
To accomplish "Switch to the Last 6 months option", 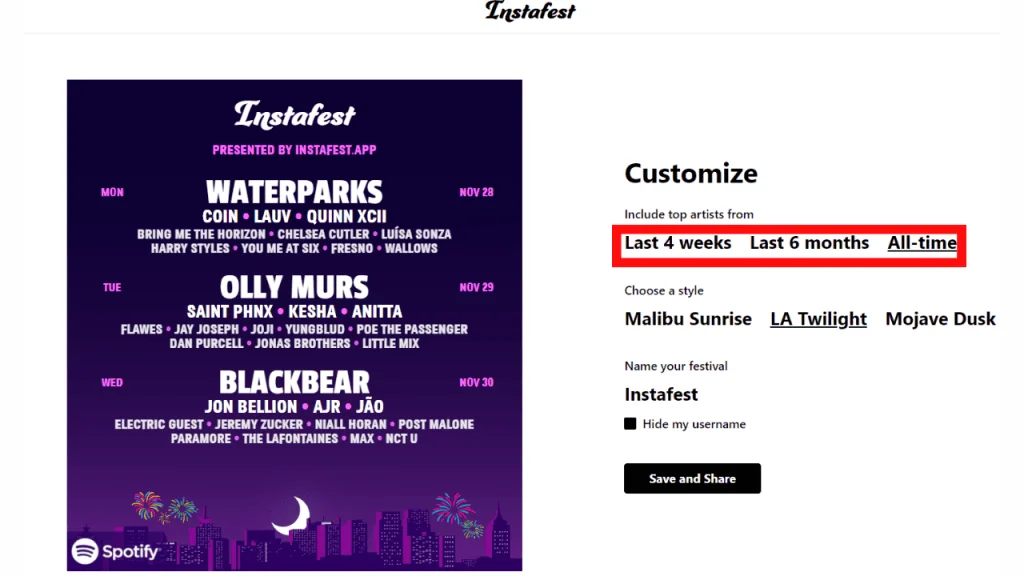I will (x=810, y=243).
